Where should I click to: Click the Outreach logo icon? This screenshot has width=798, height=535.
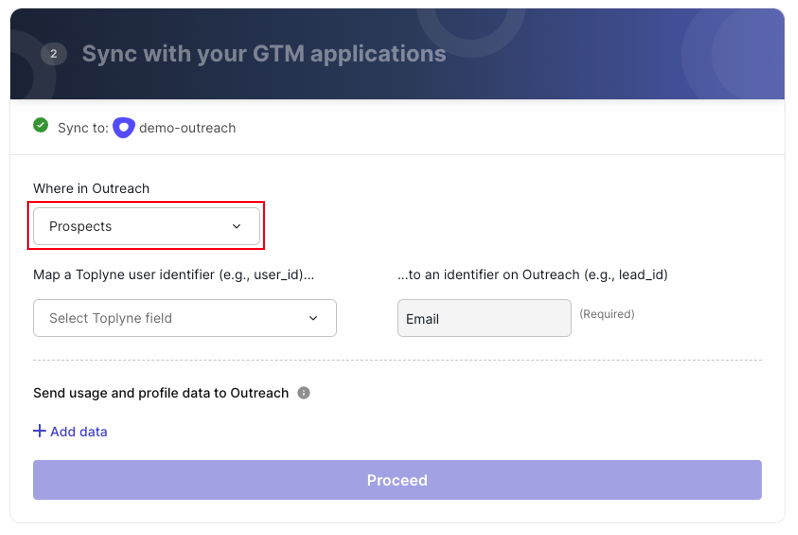[x=124, y=127]
